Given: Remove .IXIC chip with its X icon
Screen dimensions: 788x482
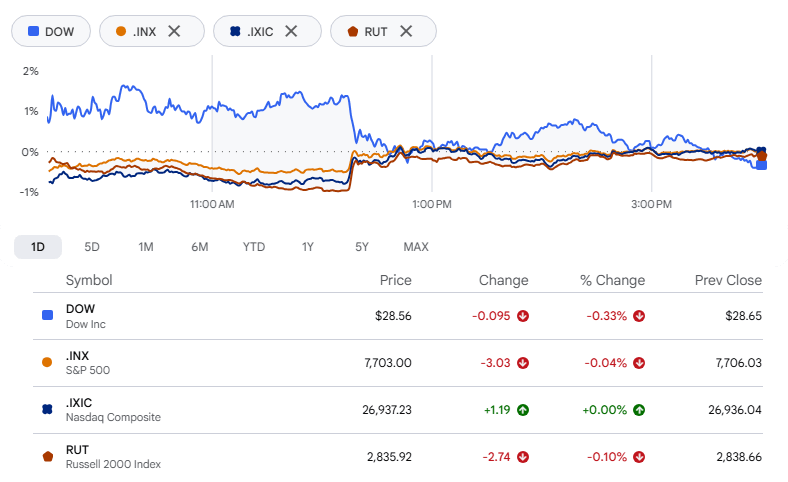Looking at the screenshot, I should click(x=291, y=31).
